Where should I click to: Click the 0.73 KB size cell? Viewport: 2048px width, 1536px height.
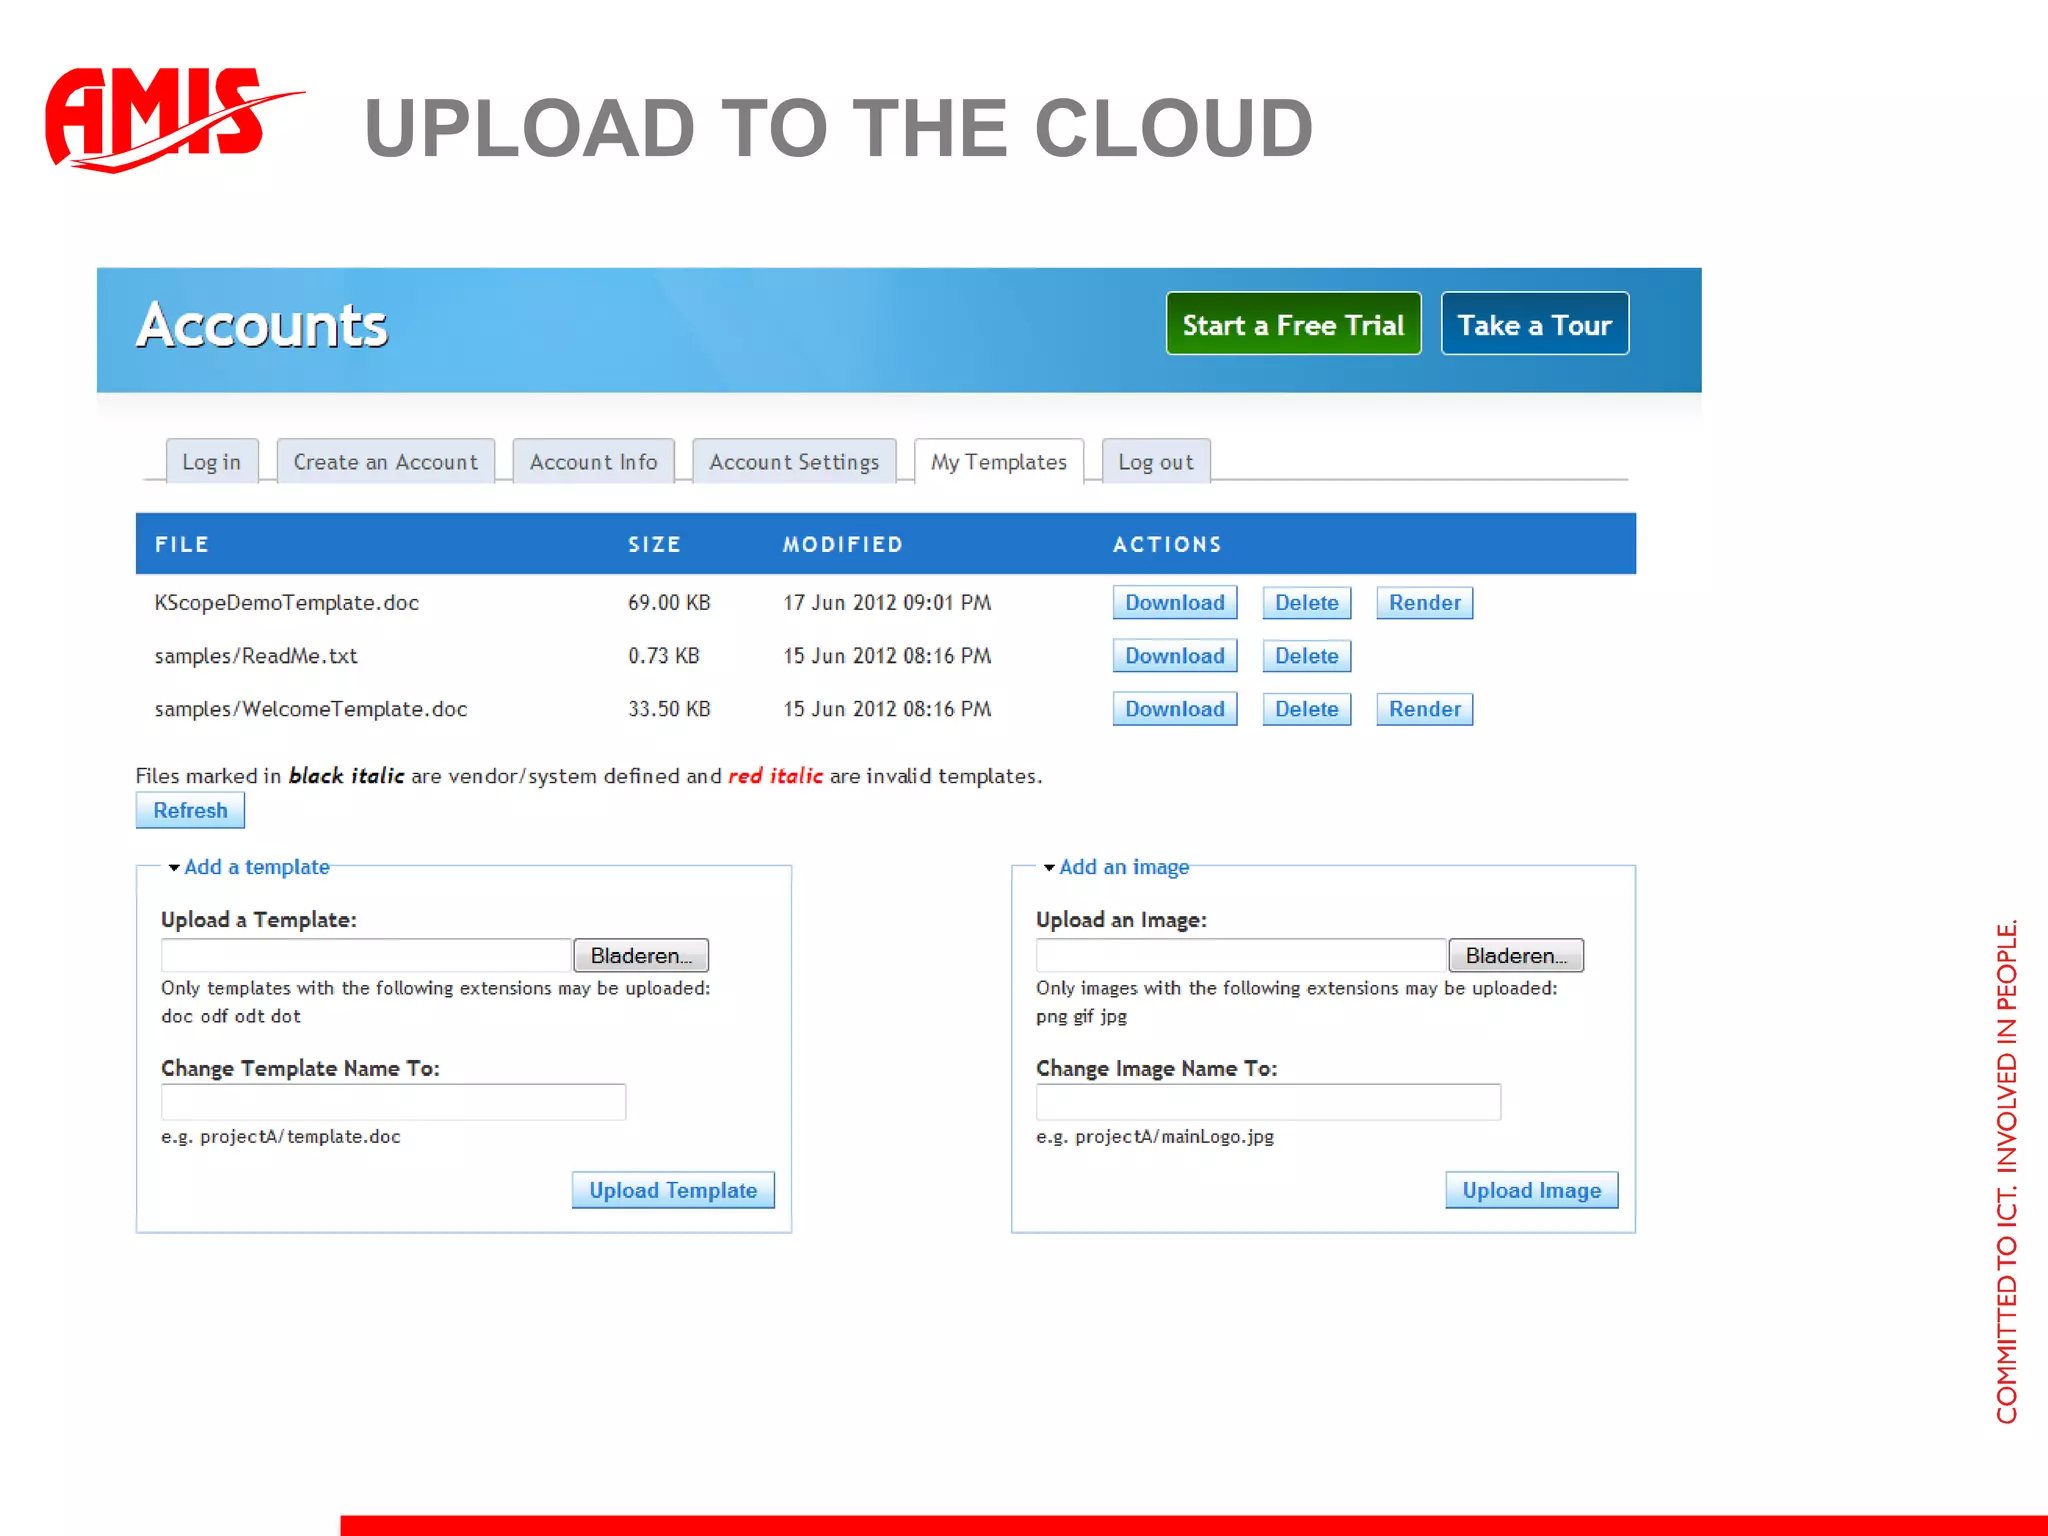664,656
